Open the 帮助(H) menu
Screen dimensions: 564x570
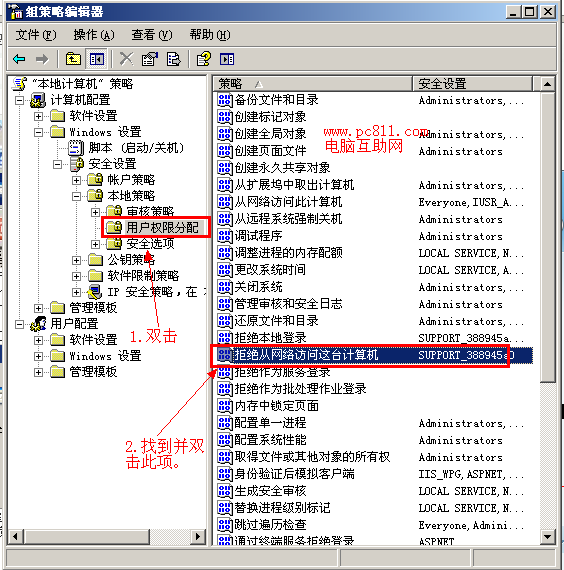210,35
